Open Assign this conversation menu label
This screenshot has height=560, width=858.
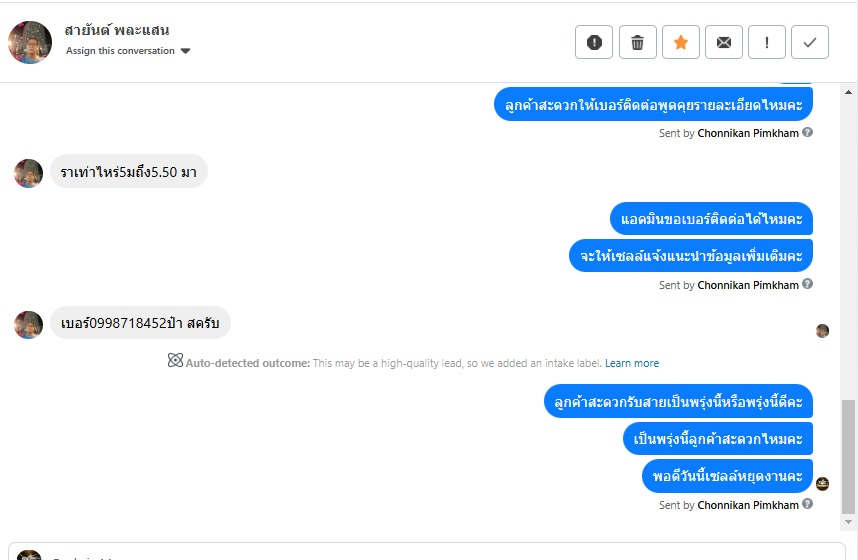point(120,50)
